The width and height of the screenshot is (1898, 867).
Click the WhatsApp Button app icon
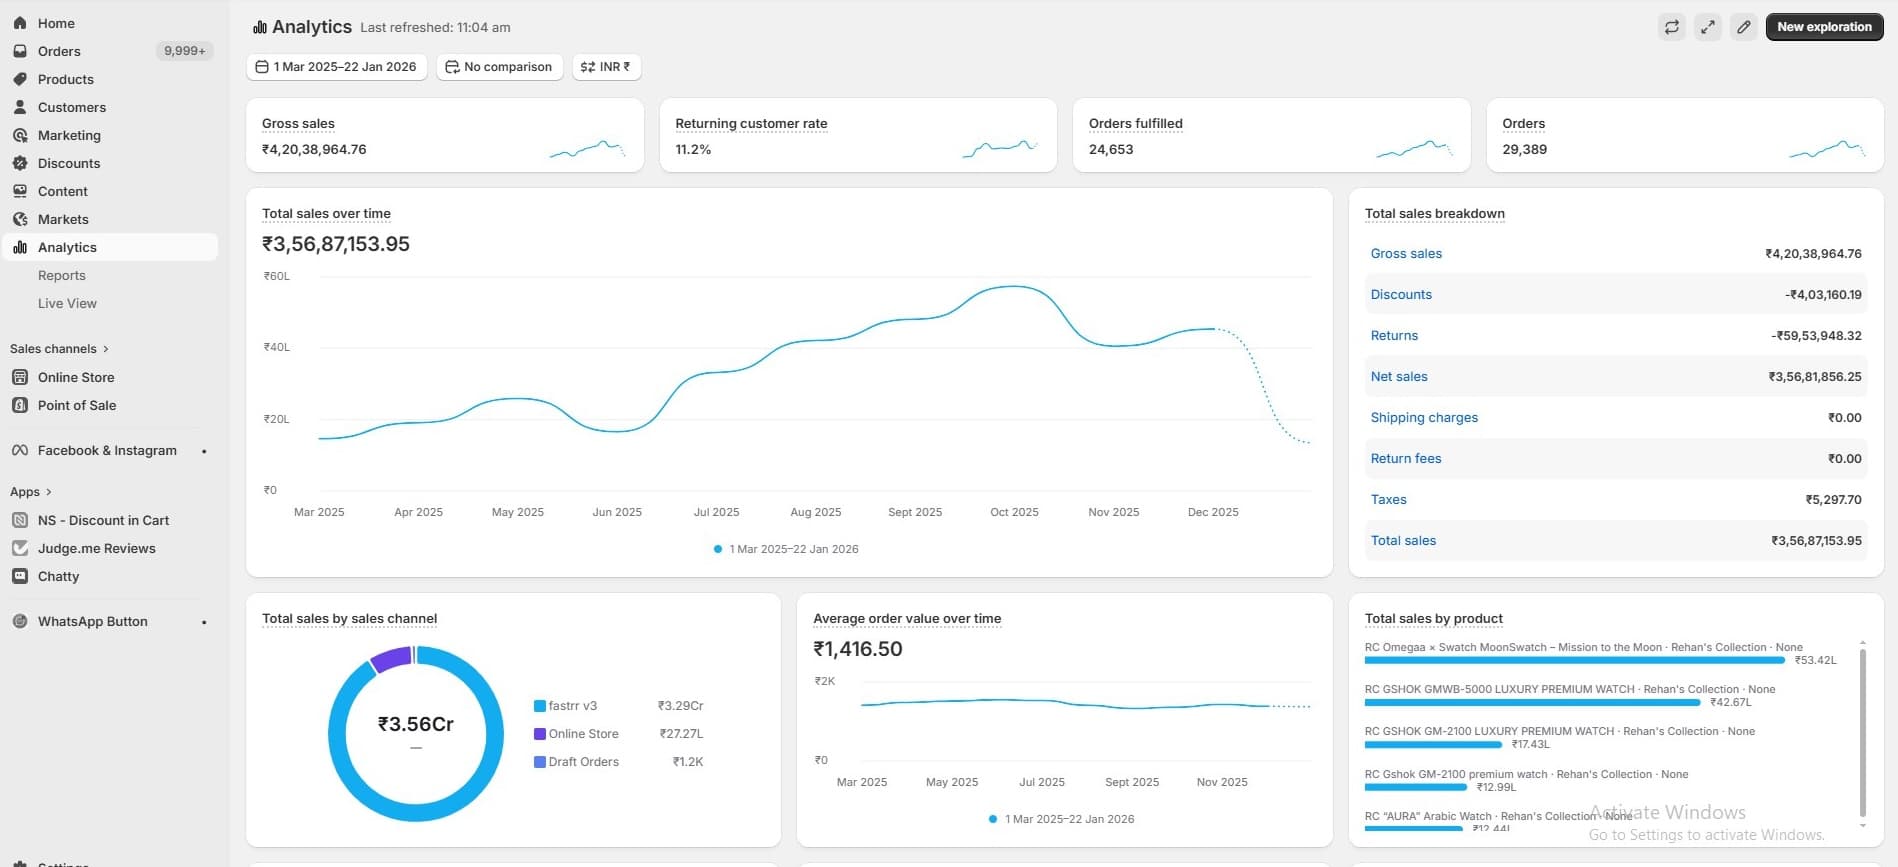[20, 621]
